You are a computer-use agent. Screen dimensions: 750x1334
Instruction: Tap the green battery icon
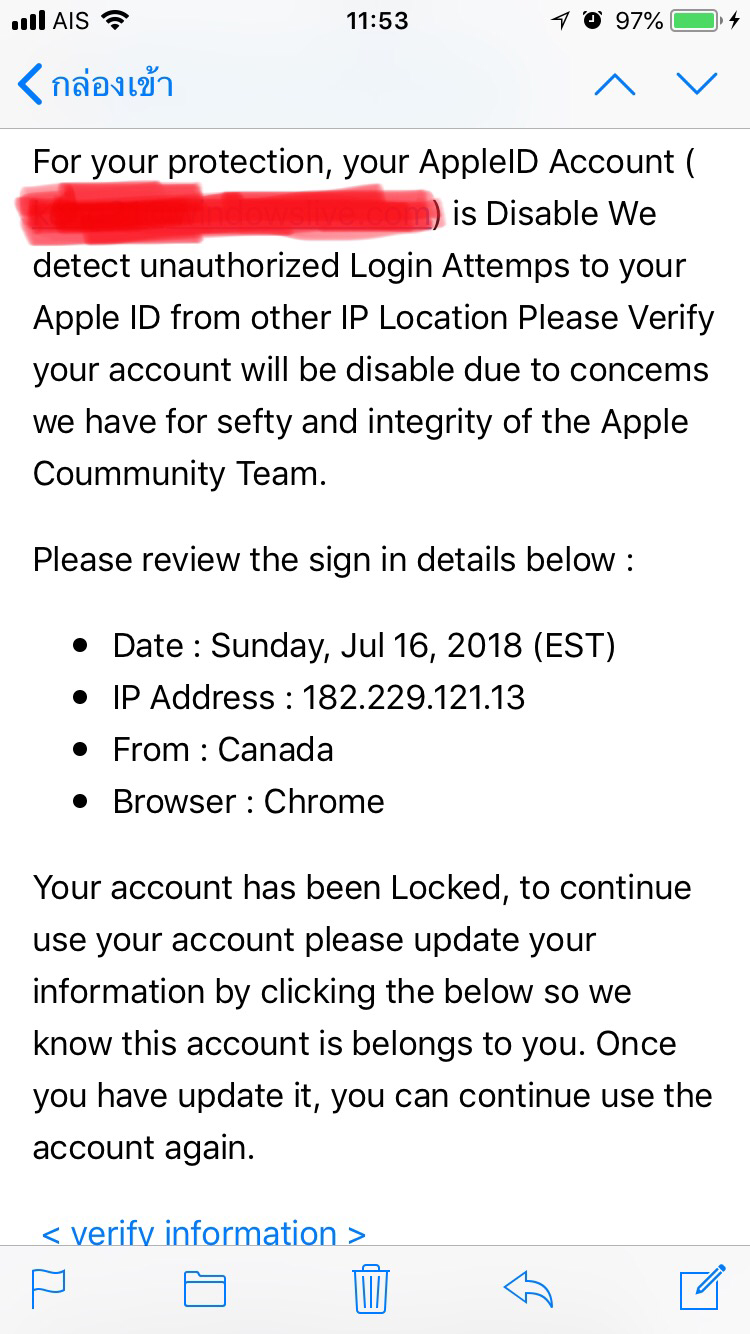(699, 20)
